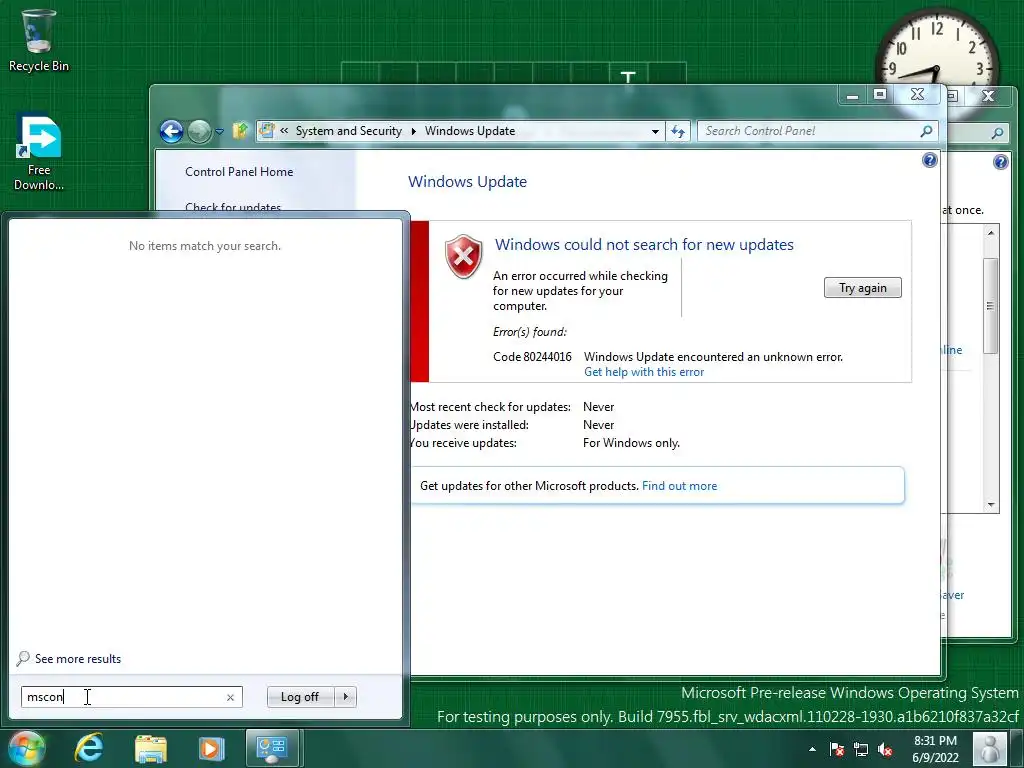The width and height of the screenshot is (1024, 768).
Task: Refresh the Windows Update page
Action: (x=678, y=131)
